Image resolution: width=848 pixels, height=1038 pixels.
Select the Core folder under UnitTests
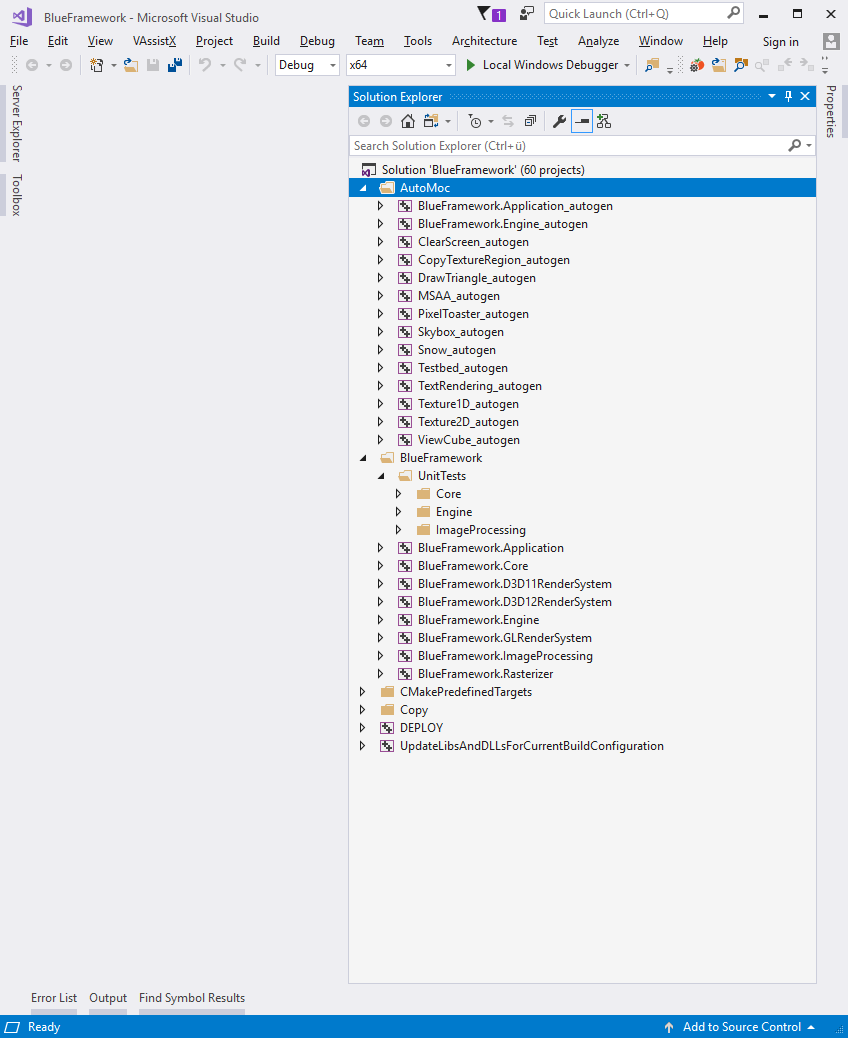point(448,494)
